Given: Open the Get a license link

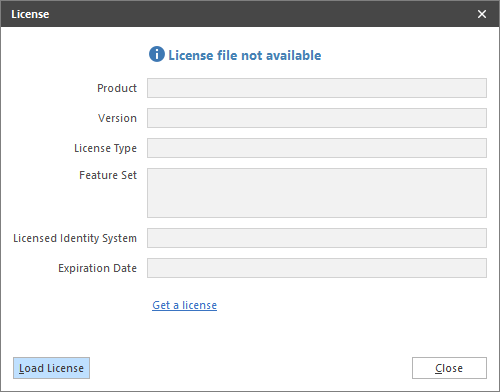Looking at the screenshot, I should point(184,305).
